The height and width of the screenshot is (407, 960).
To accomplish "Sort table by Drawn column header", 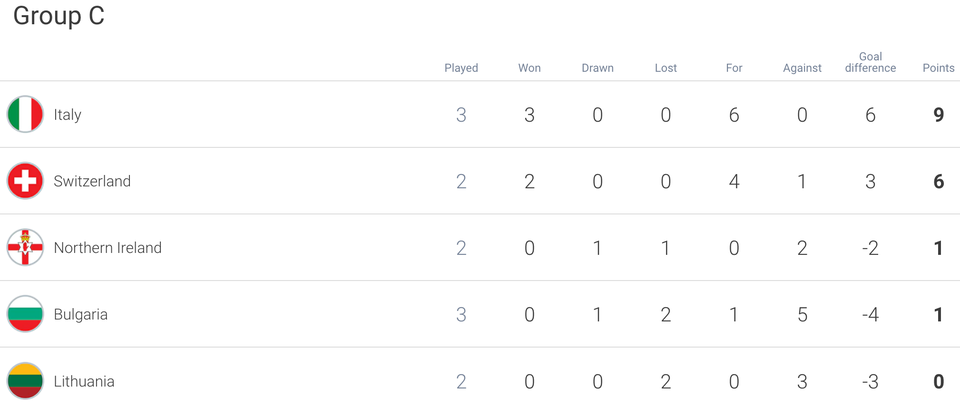I will (x=598, y=68).
